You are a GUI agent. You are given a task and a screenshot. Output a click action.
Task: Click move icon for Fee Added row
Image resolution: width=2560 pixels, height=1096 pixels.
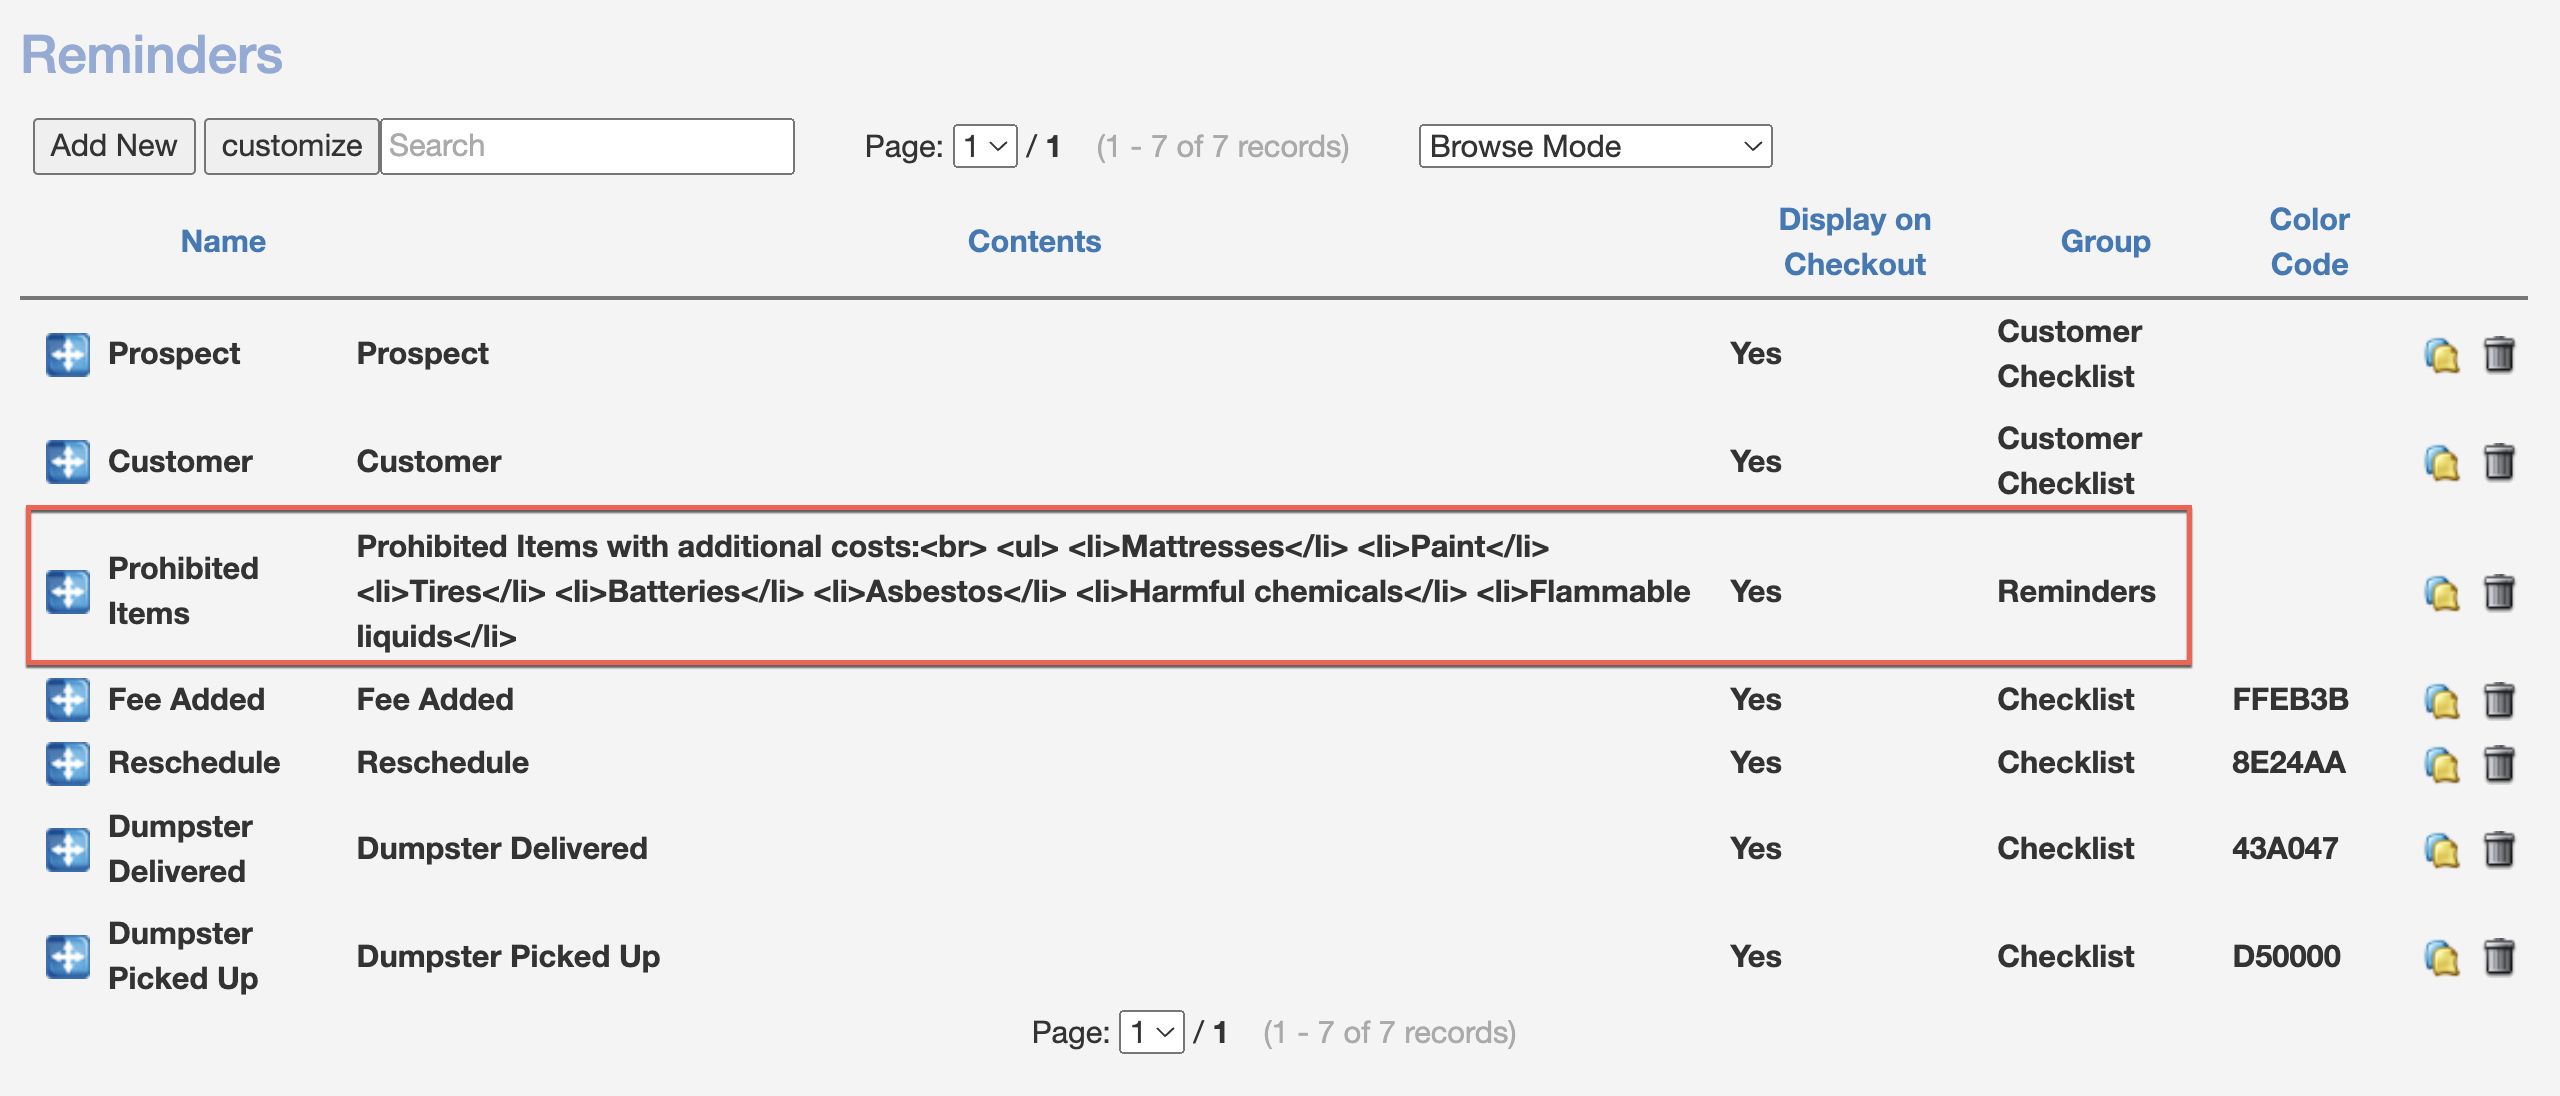(x=67, y=699)
